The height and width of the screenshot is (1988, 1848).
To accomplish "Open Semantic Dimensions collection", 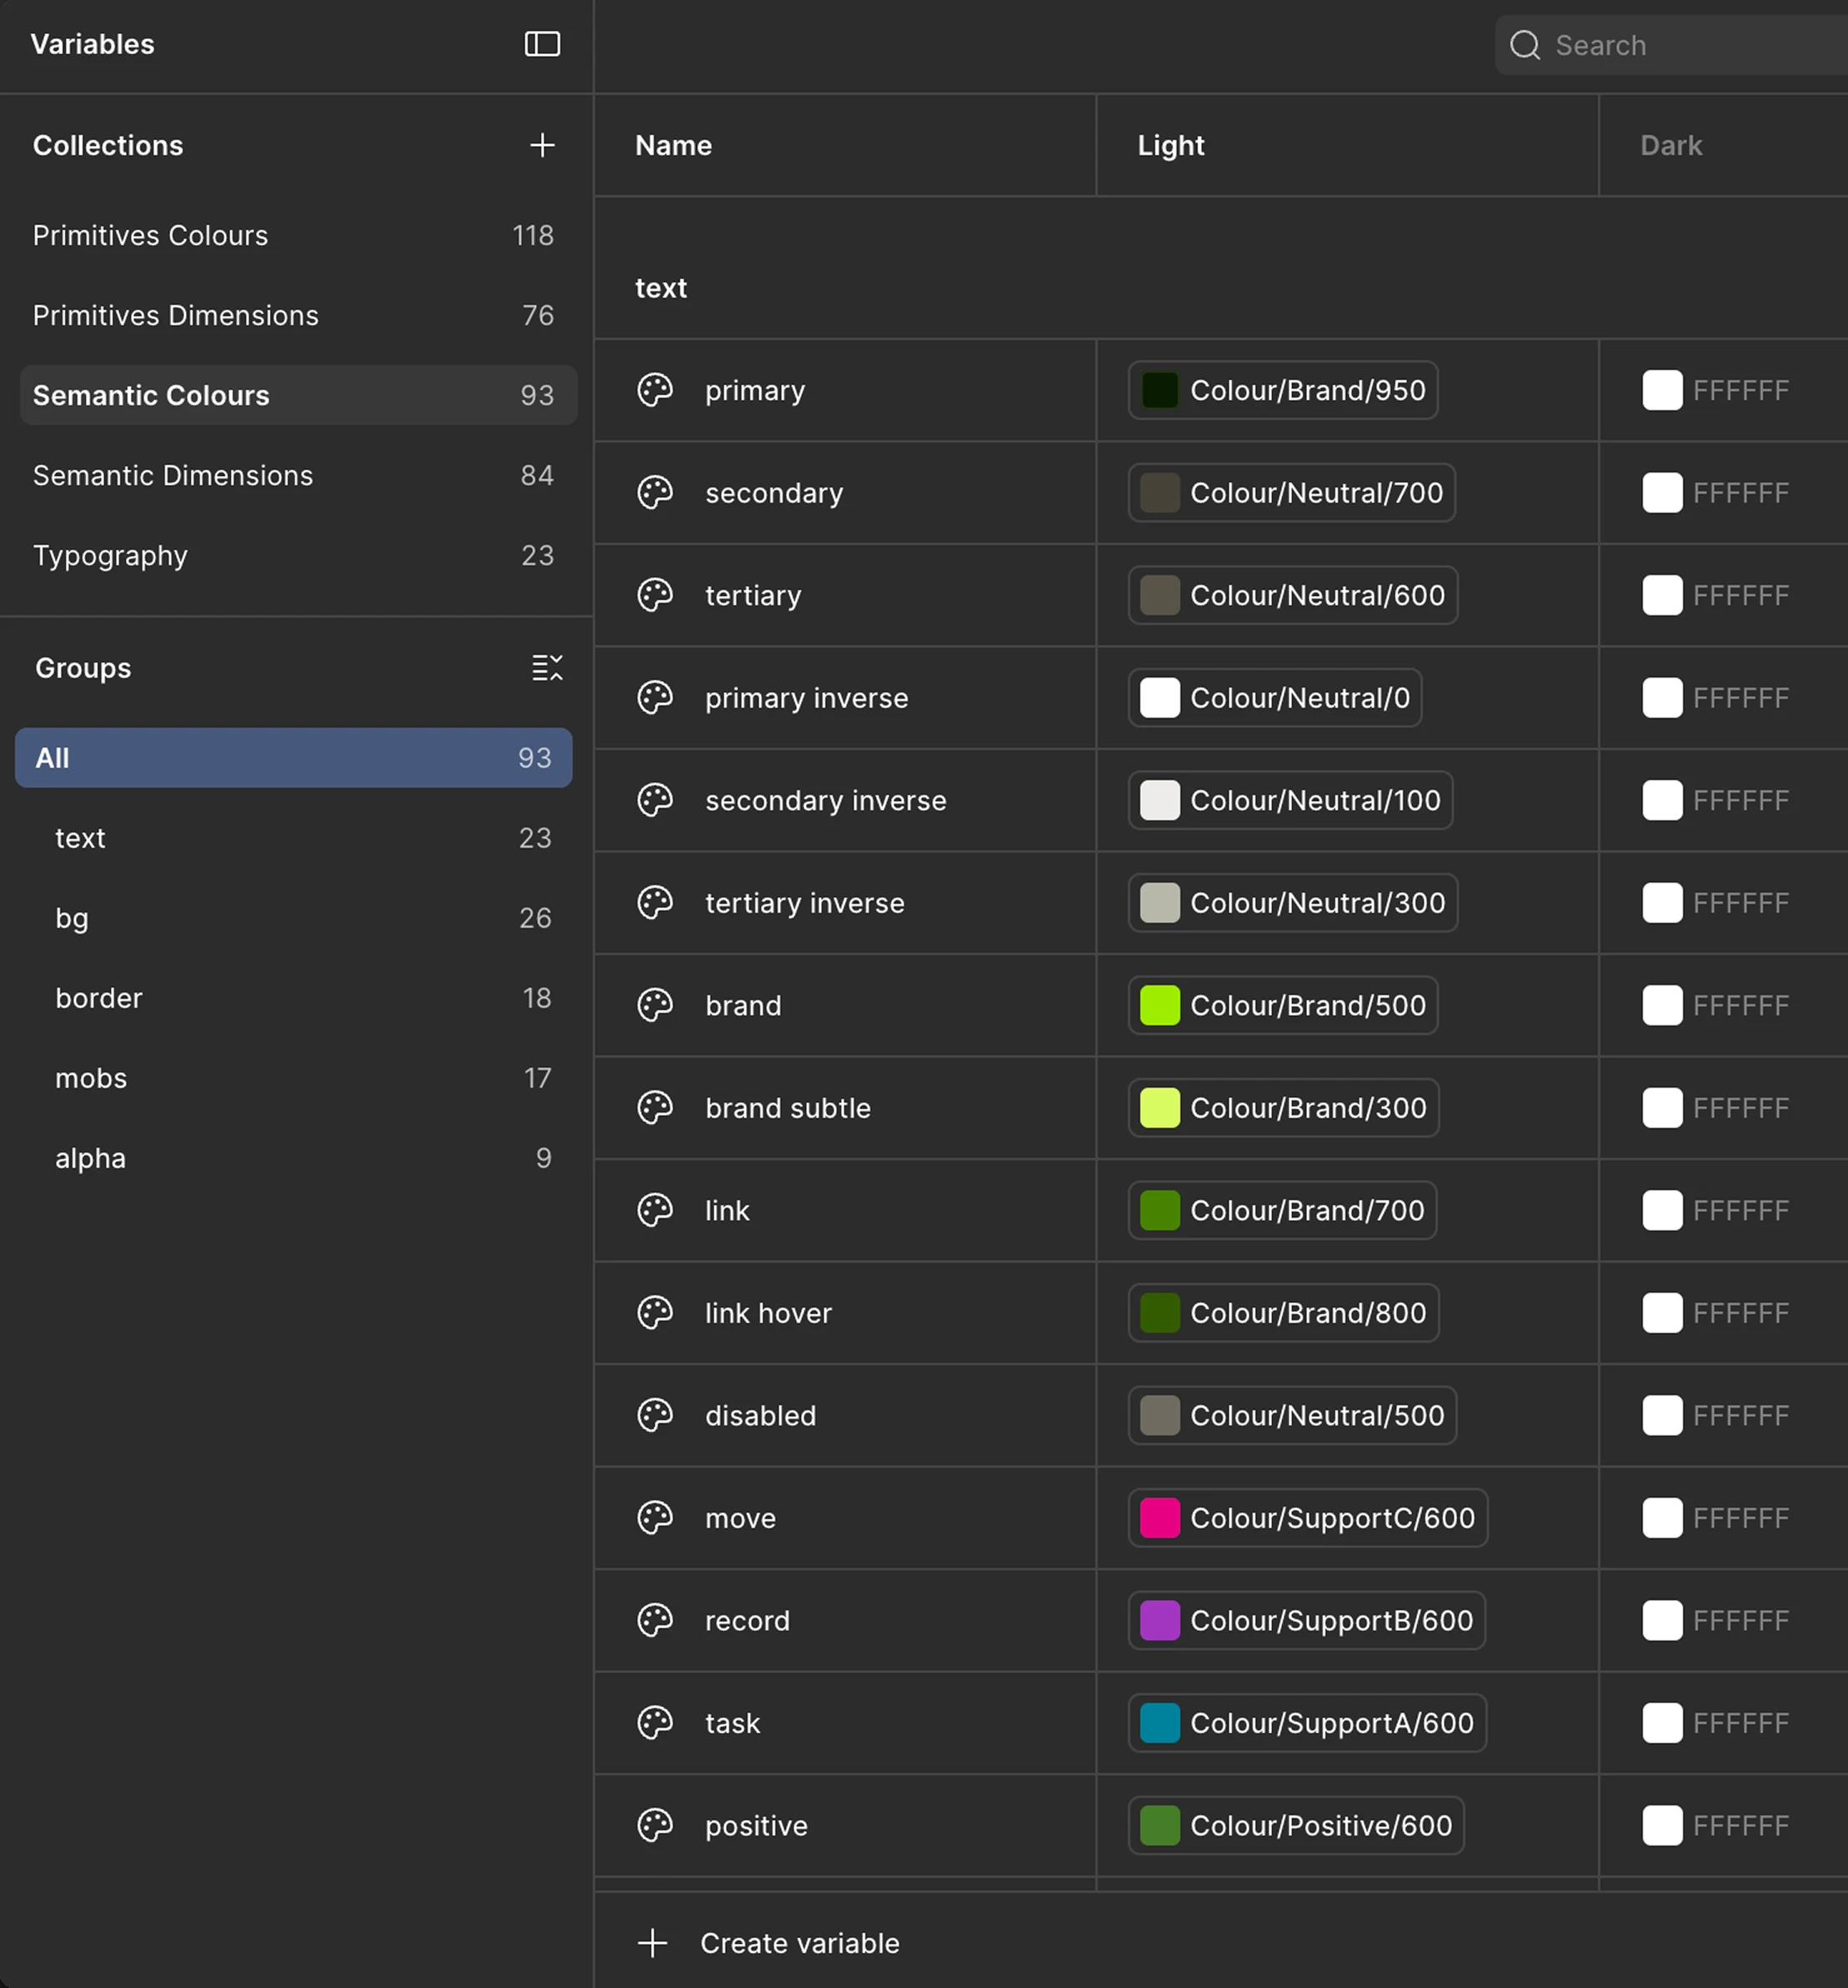I will click(x=298, y=475).
